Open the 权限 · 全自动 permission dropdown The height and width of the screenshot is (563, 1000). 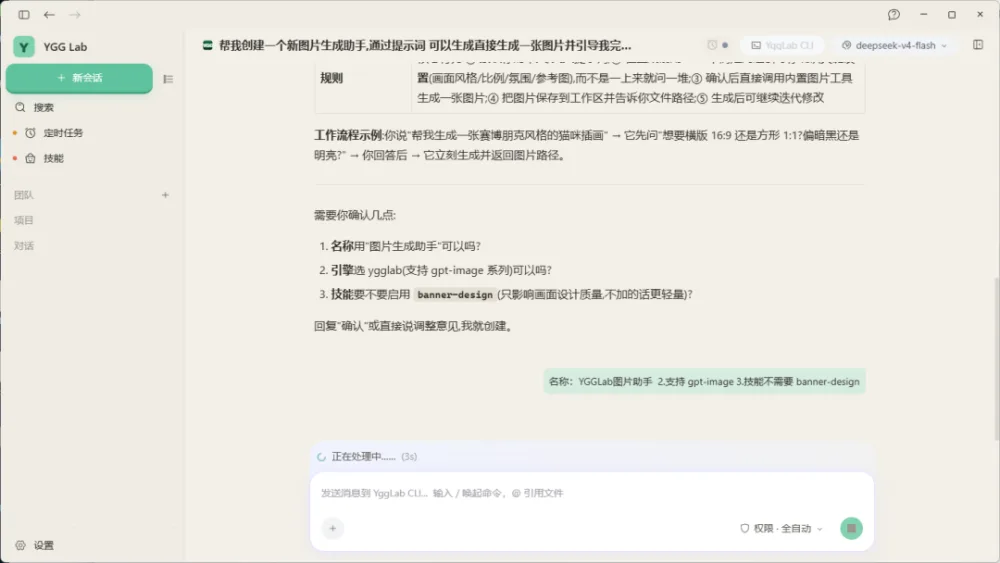click(x=781, y=528)
